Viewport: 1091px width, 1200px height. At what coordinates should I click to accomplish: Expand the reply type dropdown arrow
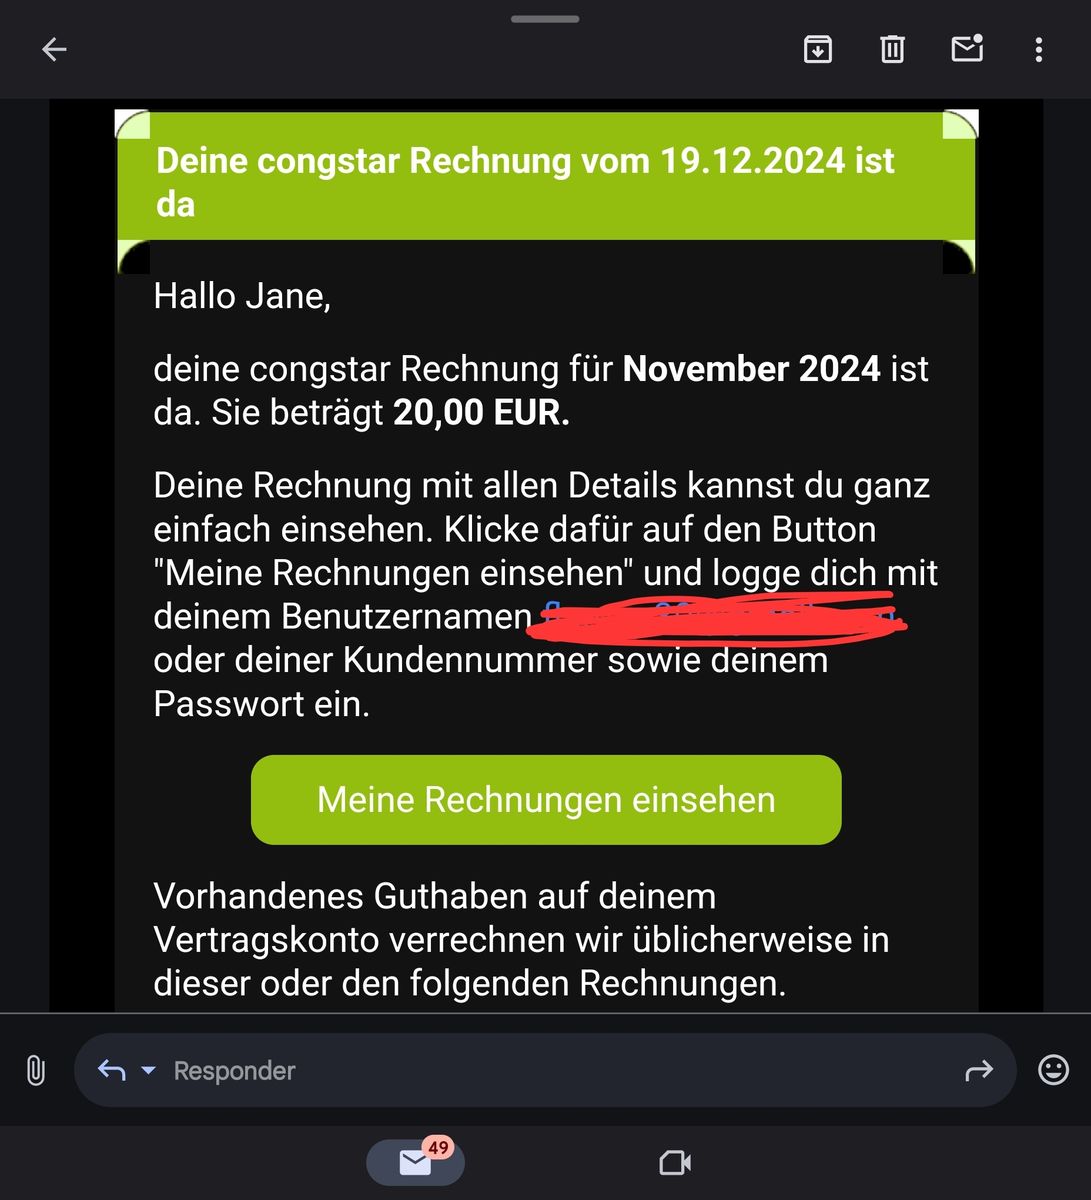coord(148,1070)
